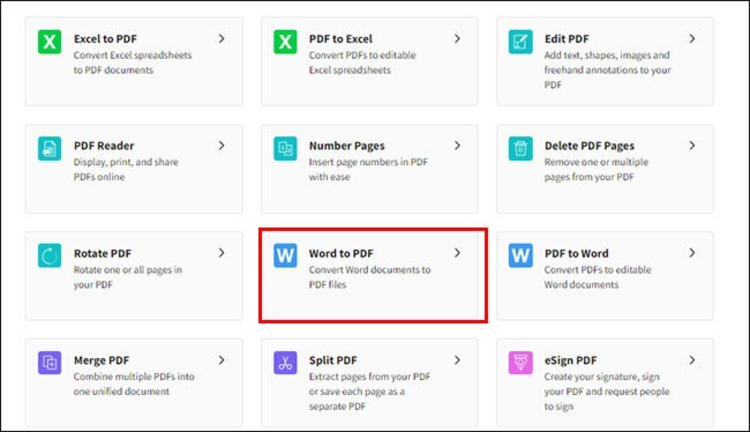Select the Merge PDF title
The height and width of the screenshot is (432, 750).
coord(101,360)
